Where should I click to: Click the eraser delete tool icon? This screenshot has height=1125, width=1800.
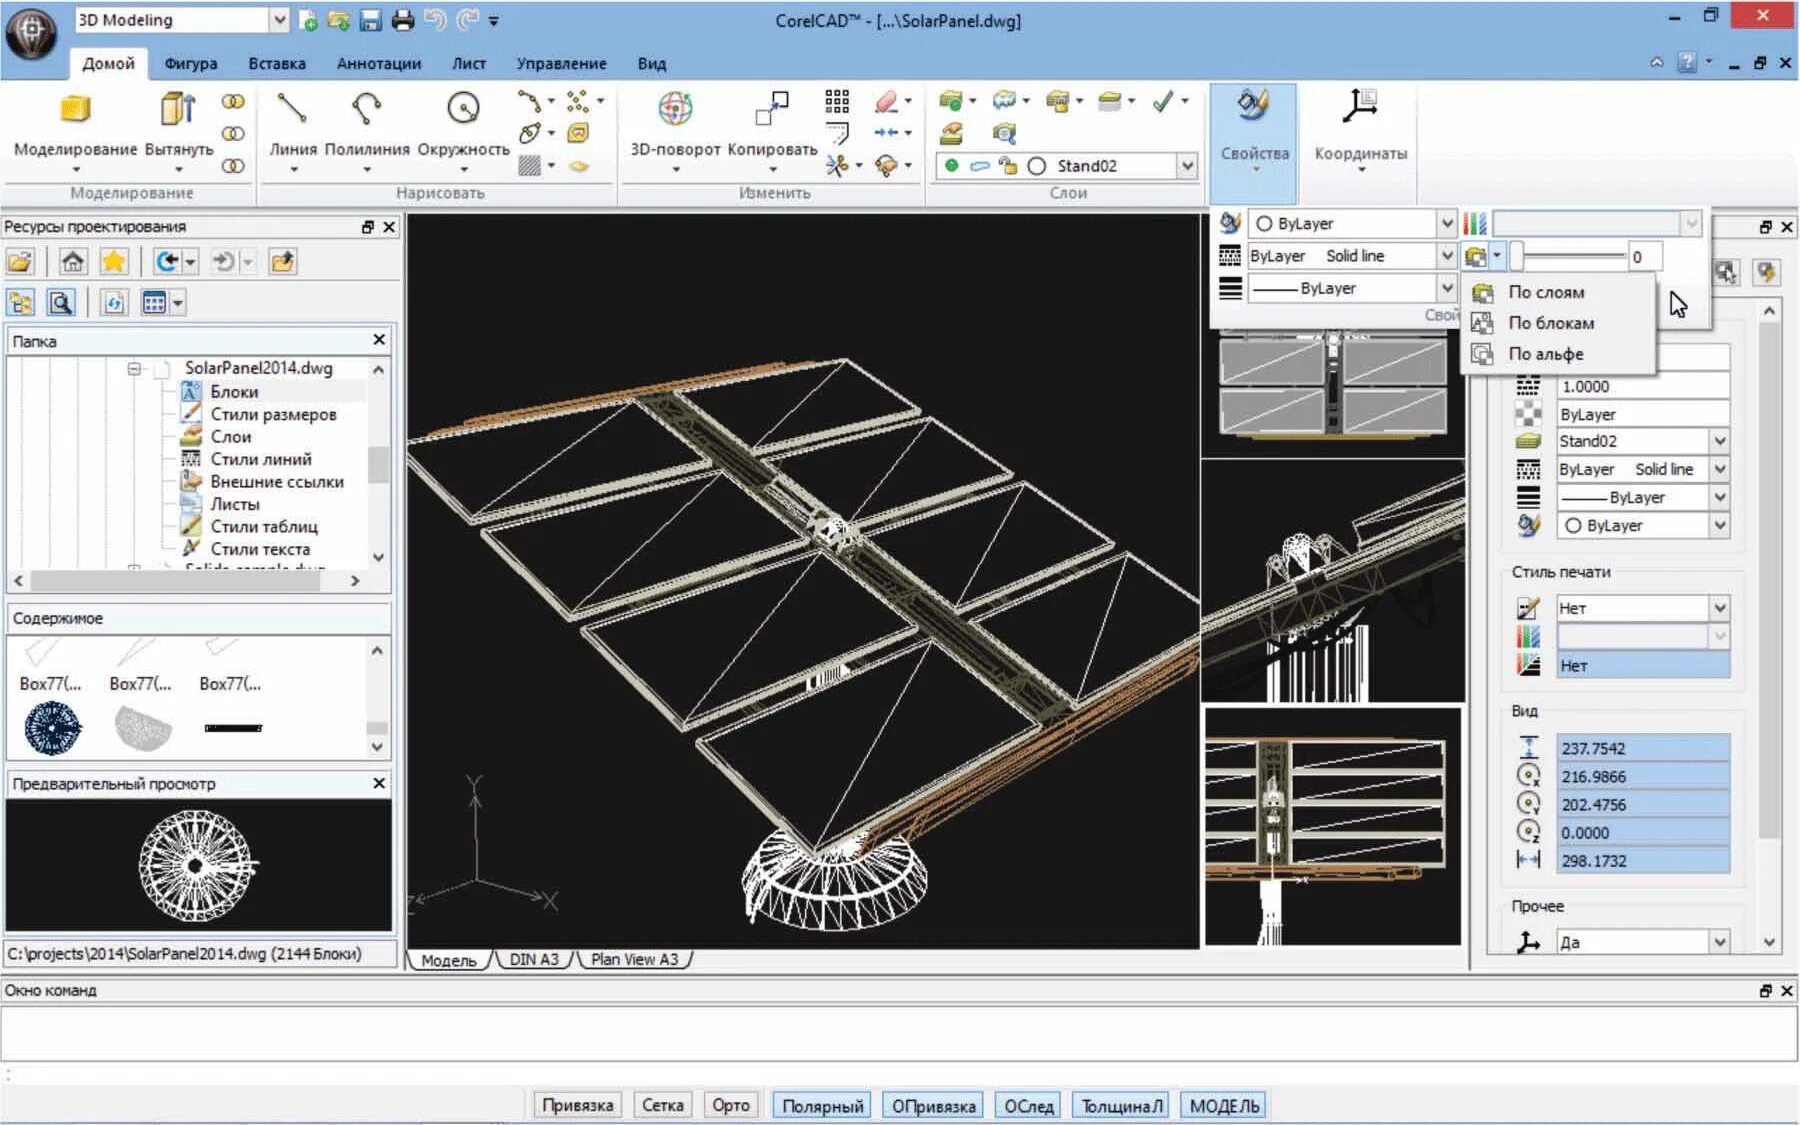[886, 101]
